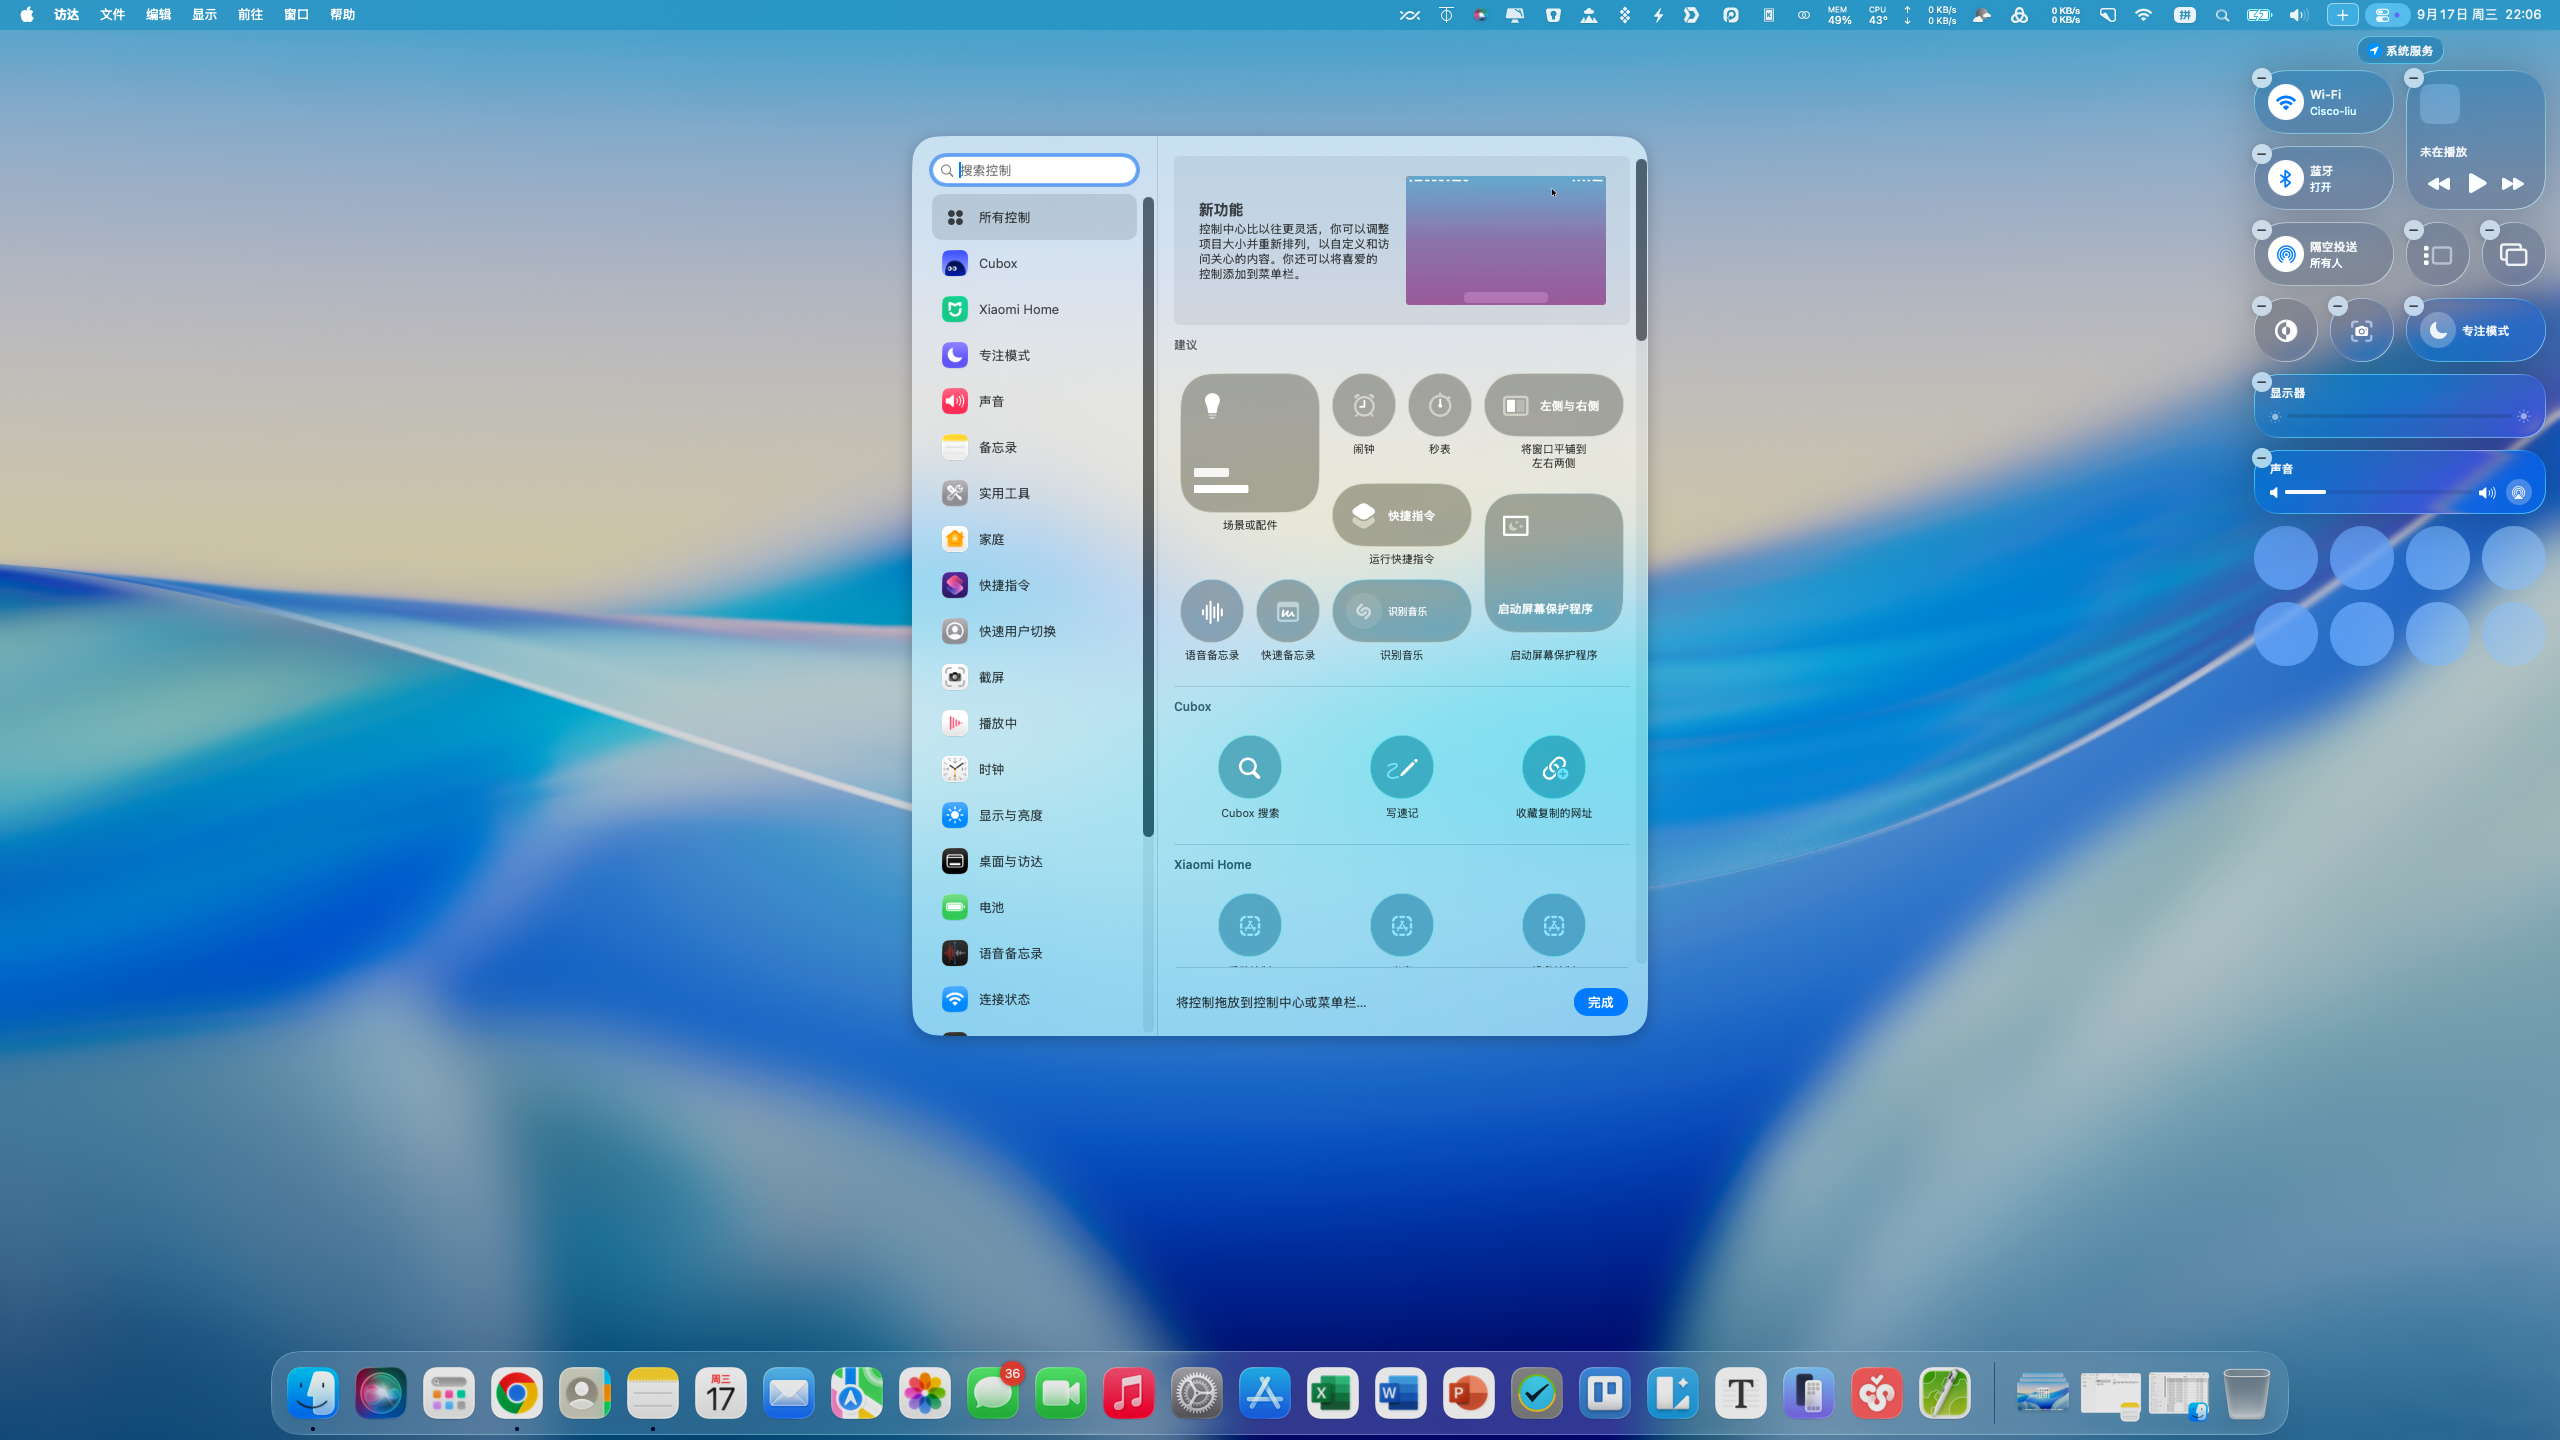
Task: Open the sound output AirPlay selector
Action: click(x=2518, y=492)
